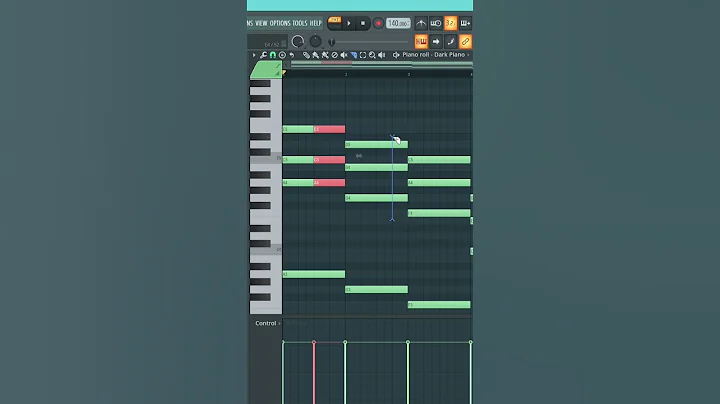Select the red C5 note
720x404 pixels.
tap(329, 160)
